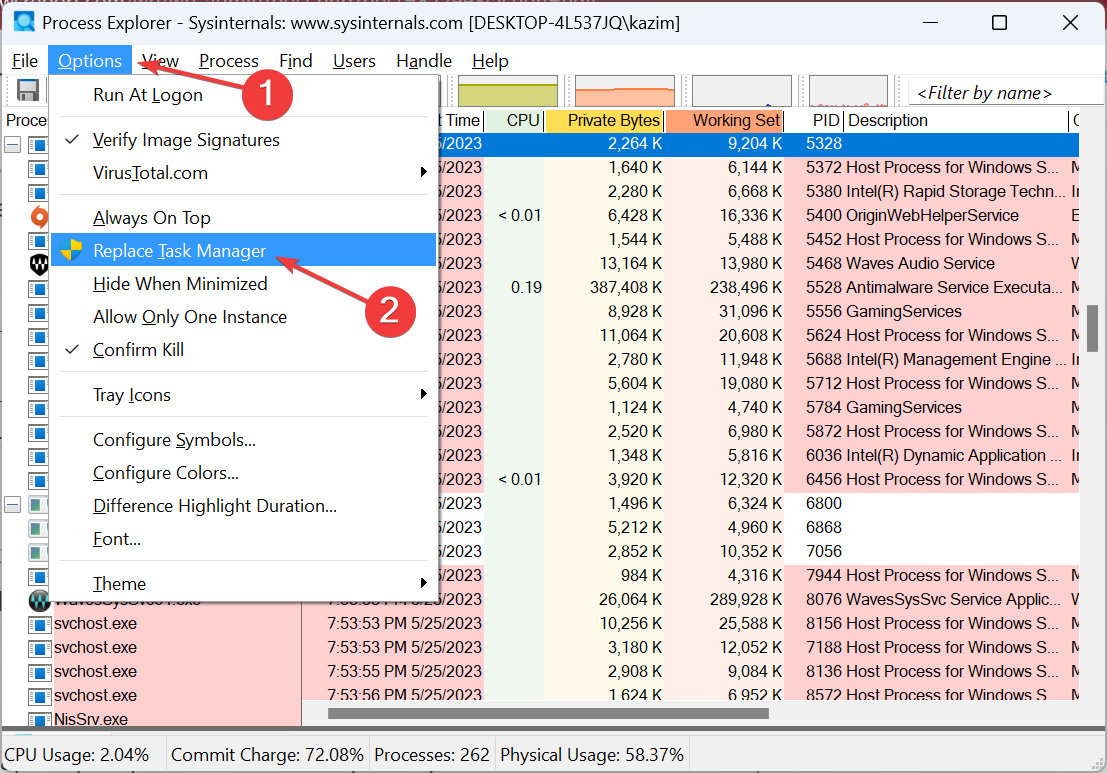Open the Users menu

coord(354,61)
